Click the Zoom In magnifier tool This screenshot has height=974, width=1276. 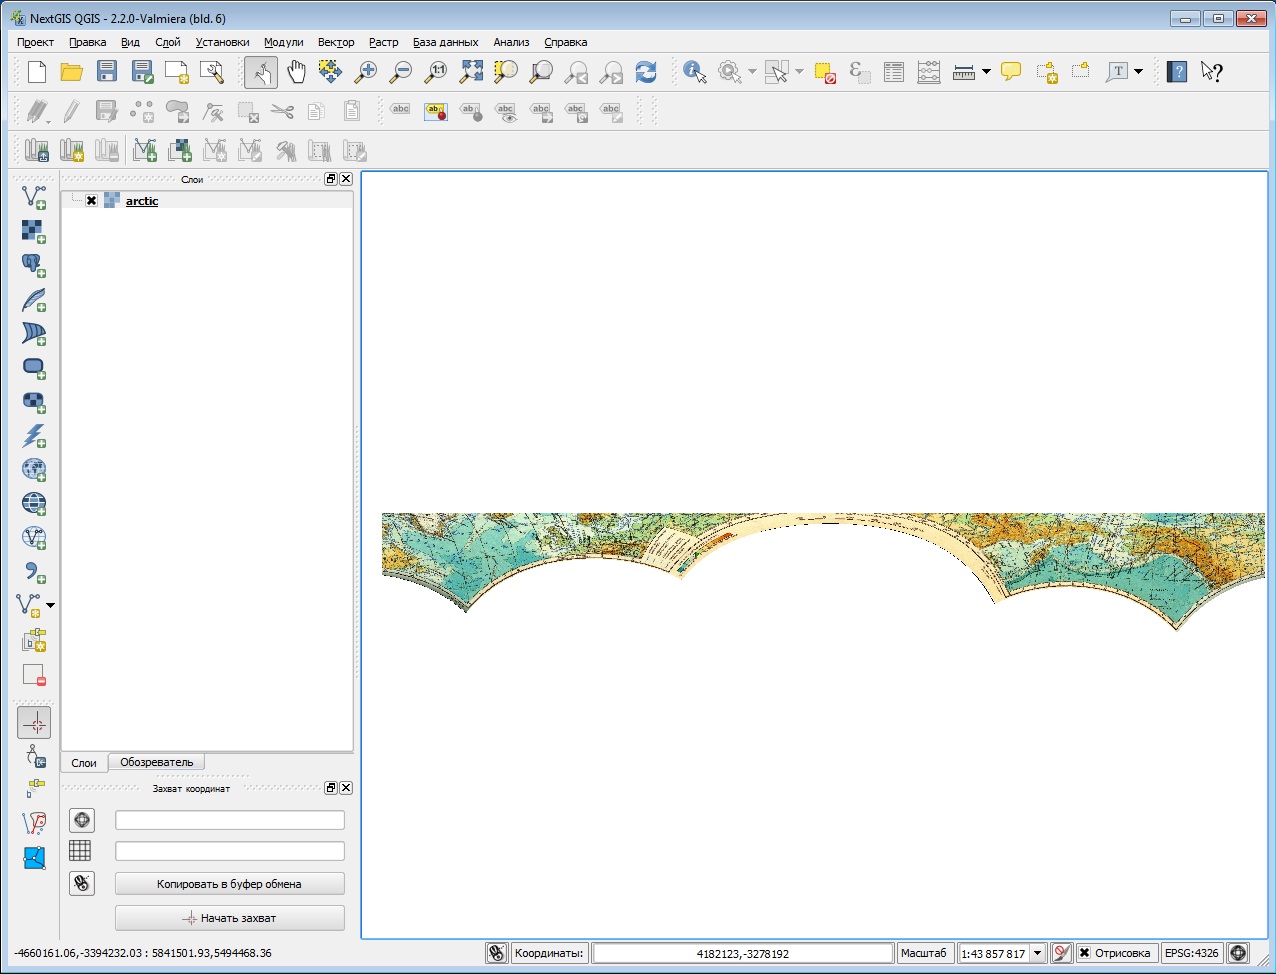pos(366,71)
